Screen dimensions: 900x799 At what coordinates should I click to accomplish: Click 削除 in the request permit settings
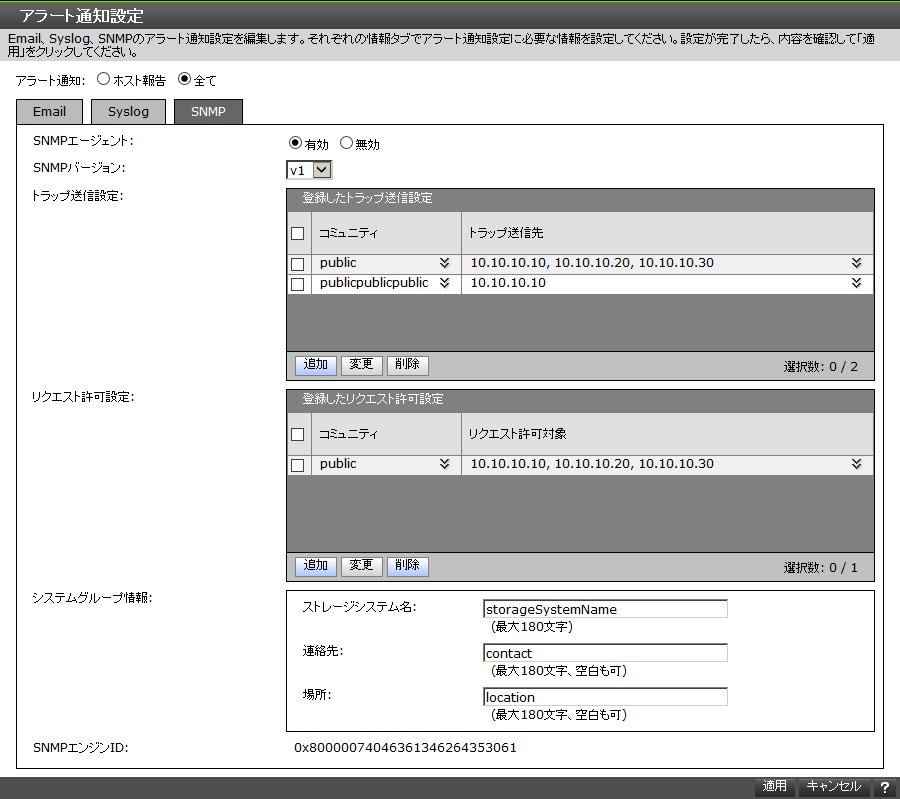(x=407, y=565)
